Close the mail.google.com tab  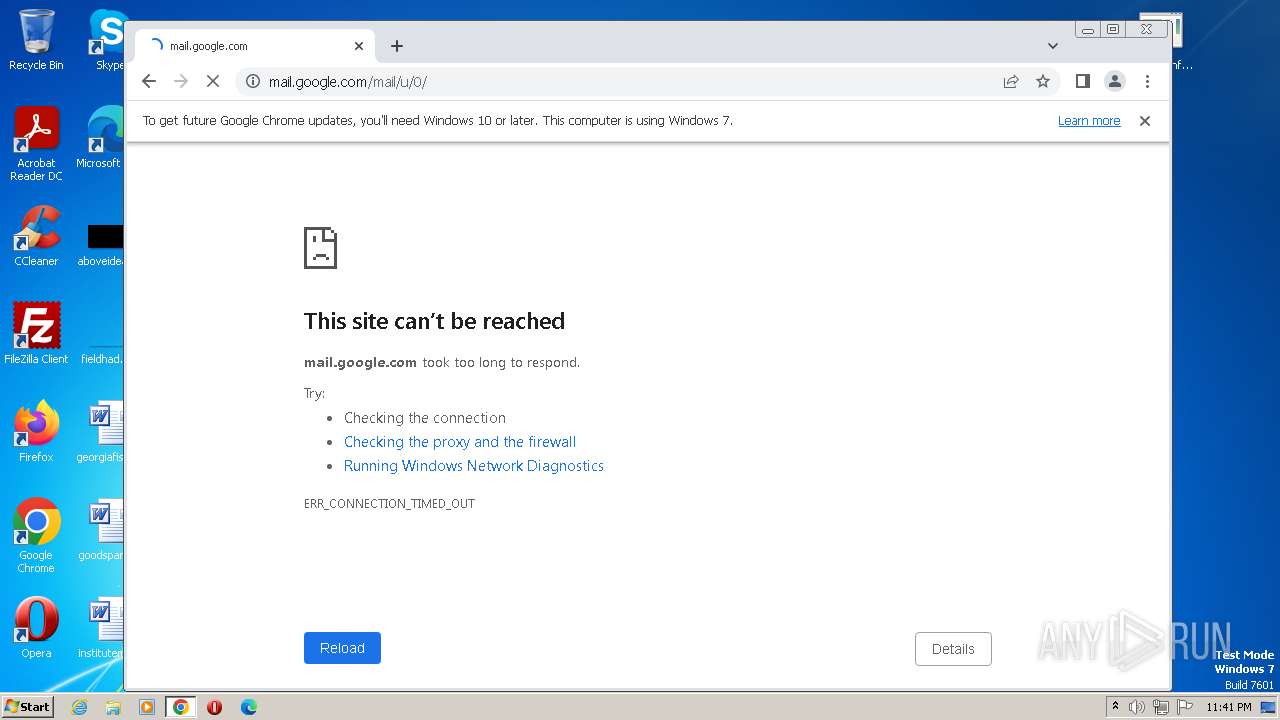(359, 46)
